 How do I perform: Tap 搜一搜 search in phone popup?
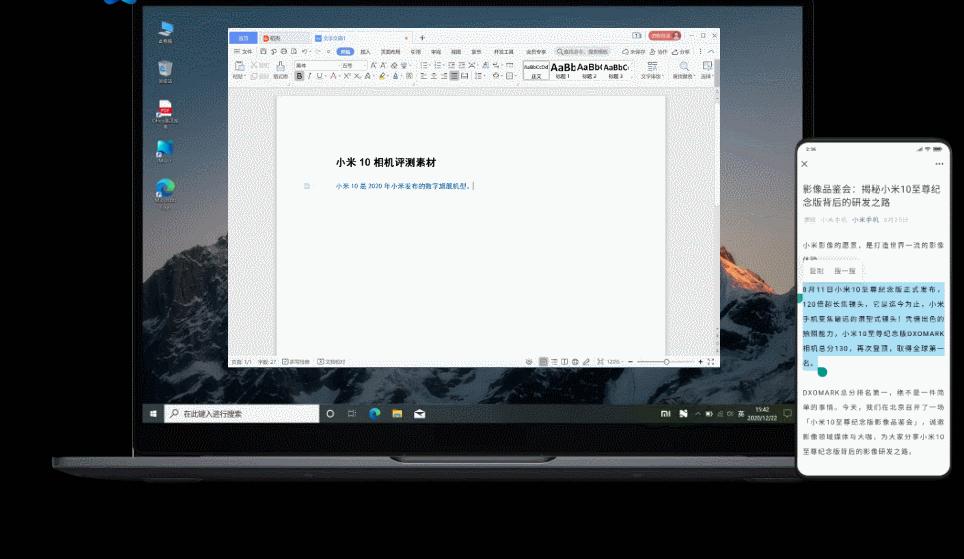845,271
